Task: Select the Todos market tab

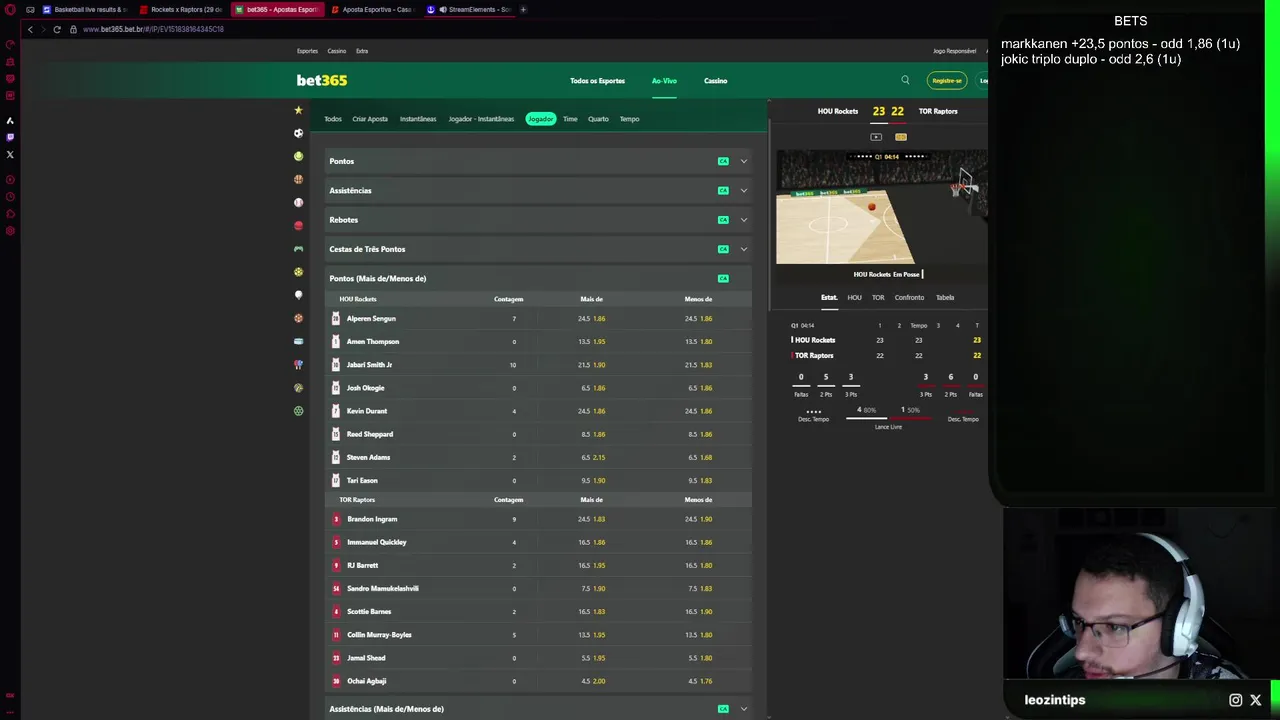Action: click(333, 119)
